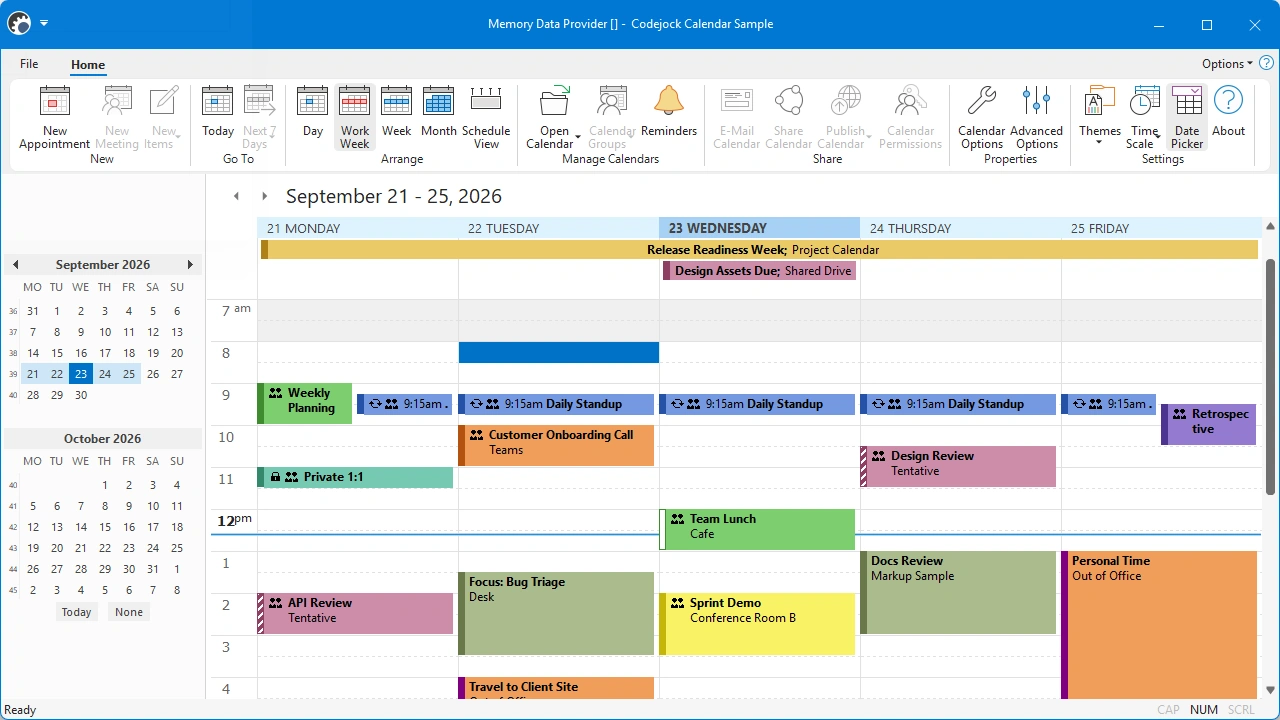Click scrollbar down arrow in calendar

(1271, 689)
